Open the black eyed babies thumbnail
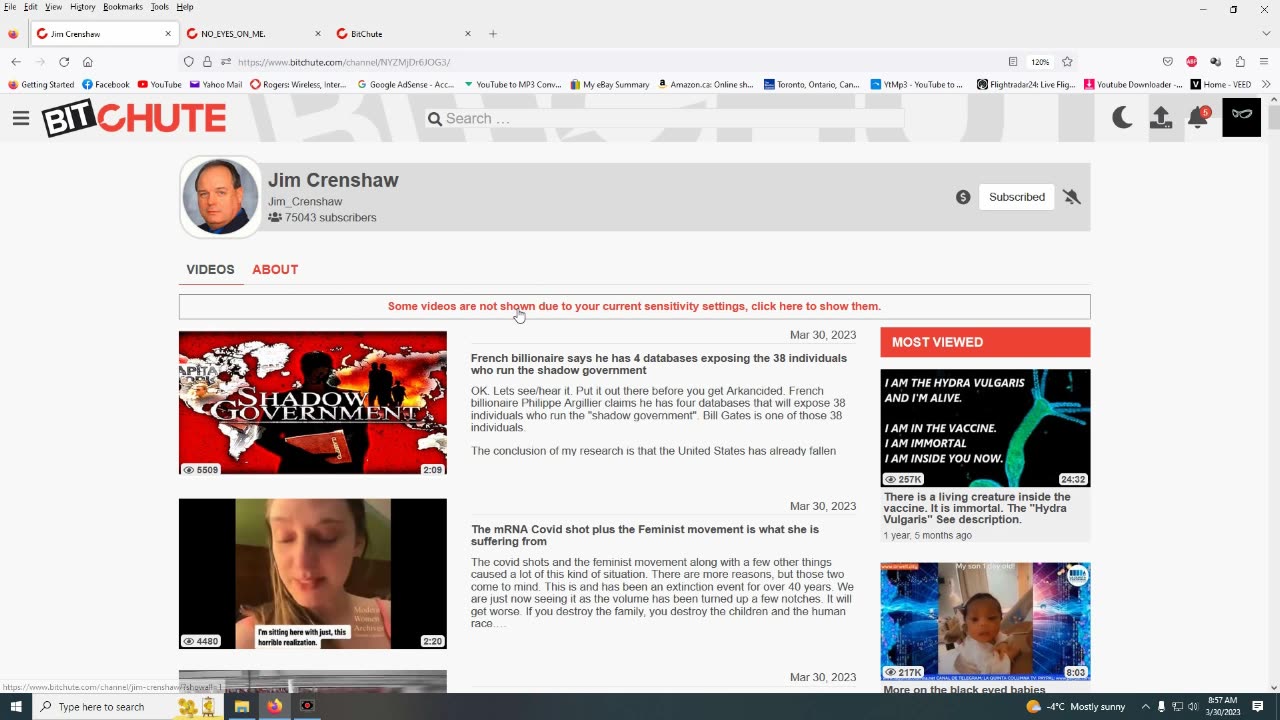The width and height of the screenshot is (1280, 720). tap(985, 621)
